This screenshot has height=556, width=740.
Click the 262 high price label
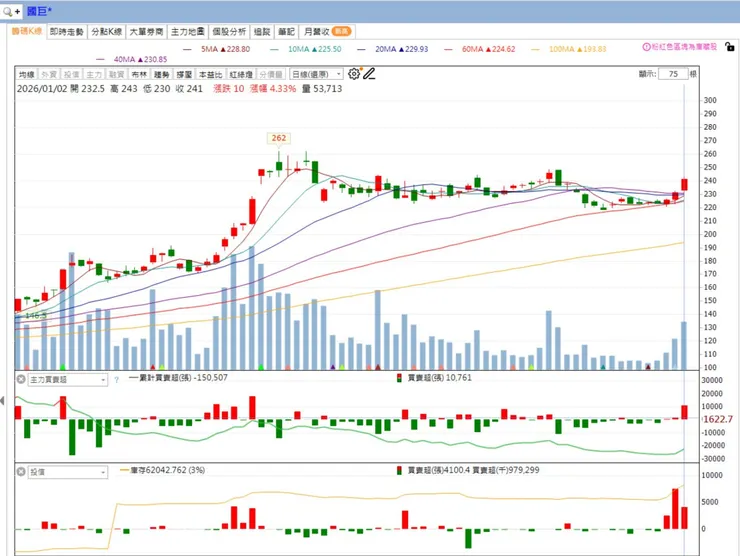tap(278, 138)
